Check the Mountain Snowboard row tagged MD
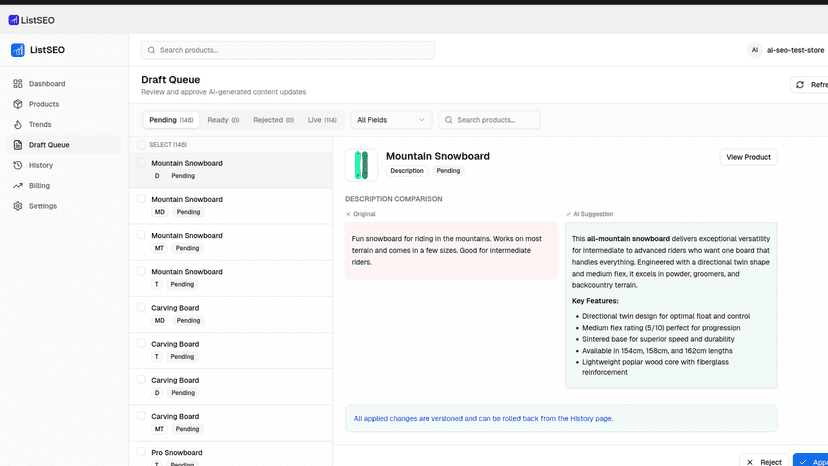The height and width of the screenshot is (466, 828). pyautogui.click(x=141, y=199)
